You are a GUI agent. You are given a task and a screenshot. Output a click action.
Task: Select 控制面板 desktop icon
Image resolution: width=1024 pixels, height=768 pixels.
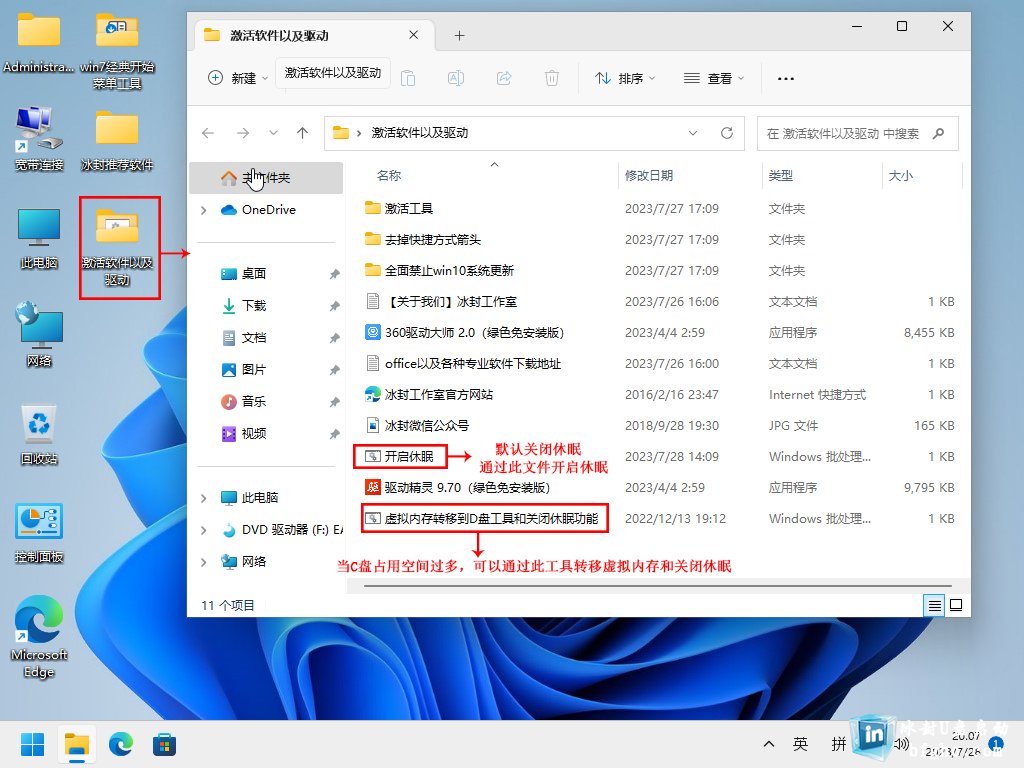point(39,534)
